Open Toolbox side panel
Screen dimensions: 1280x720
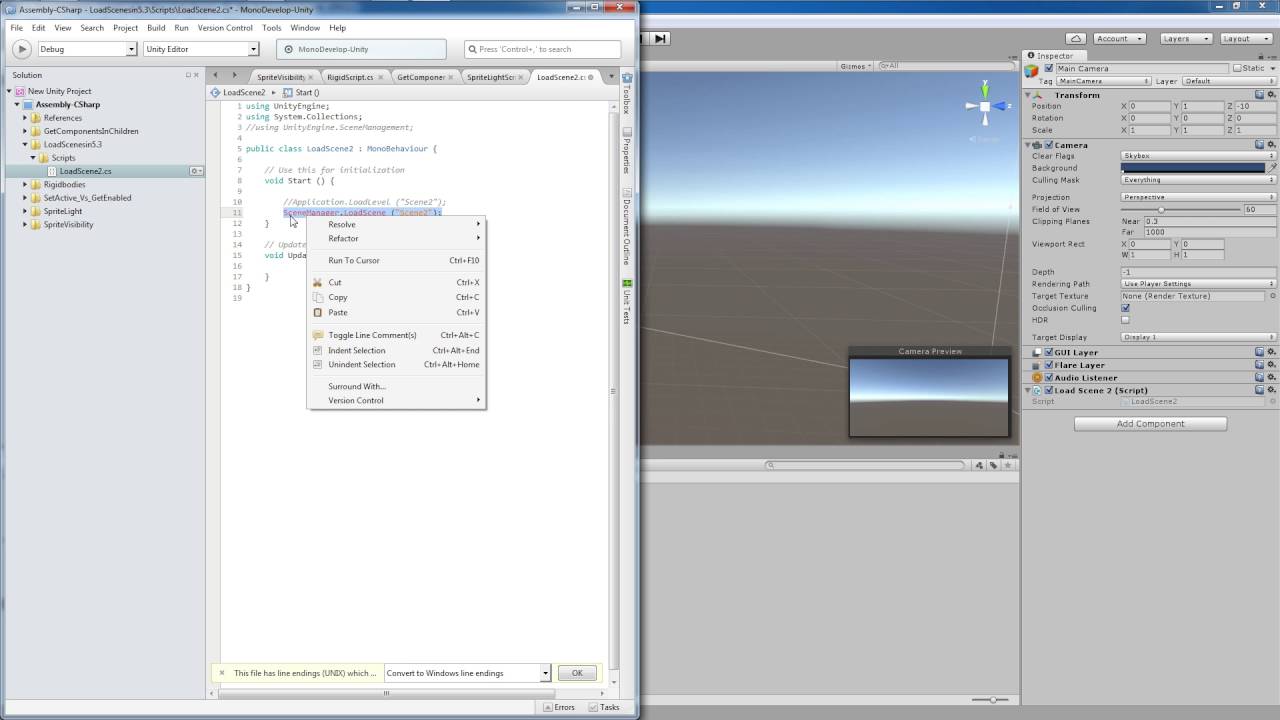(x=627, y=95)
